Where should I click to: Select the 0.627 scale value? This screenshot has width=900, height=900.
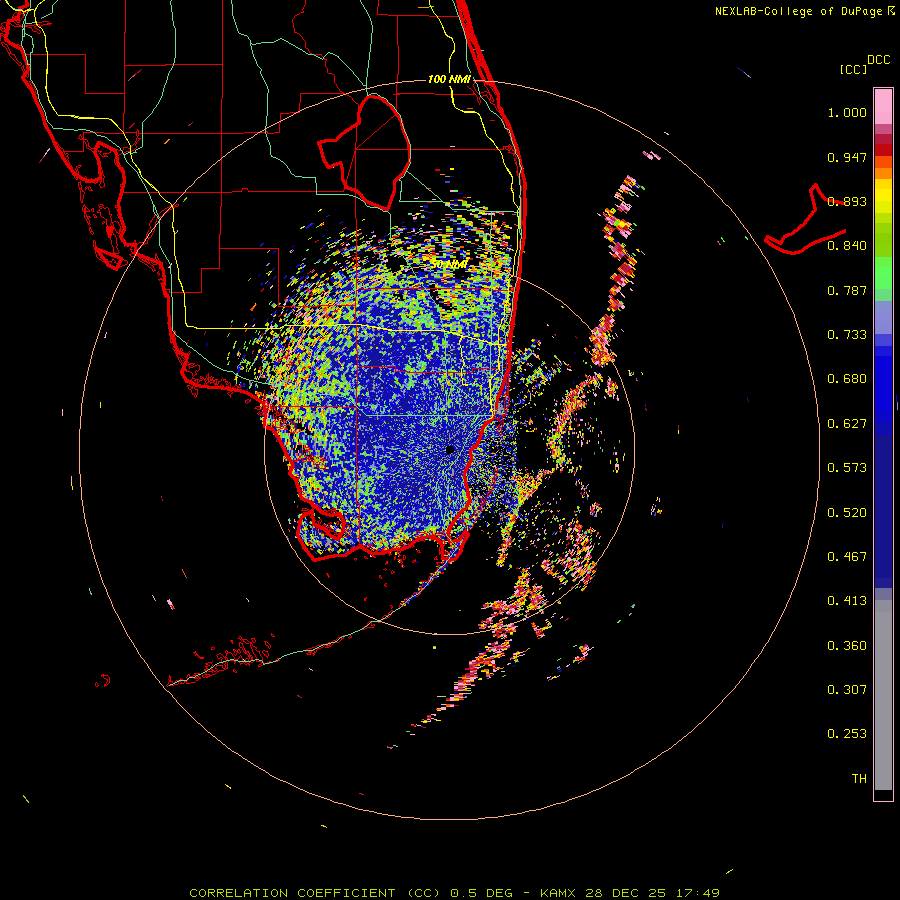point(847,424)
